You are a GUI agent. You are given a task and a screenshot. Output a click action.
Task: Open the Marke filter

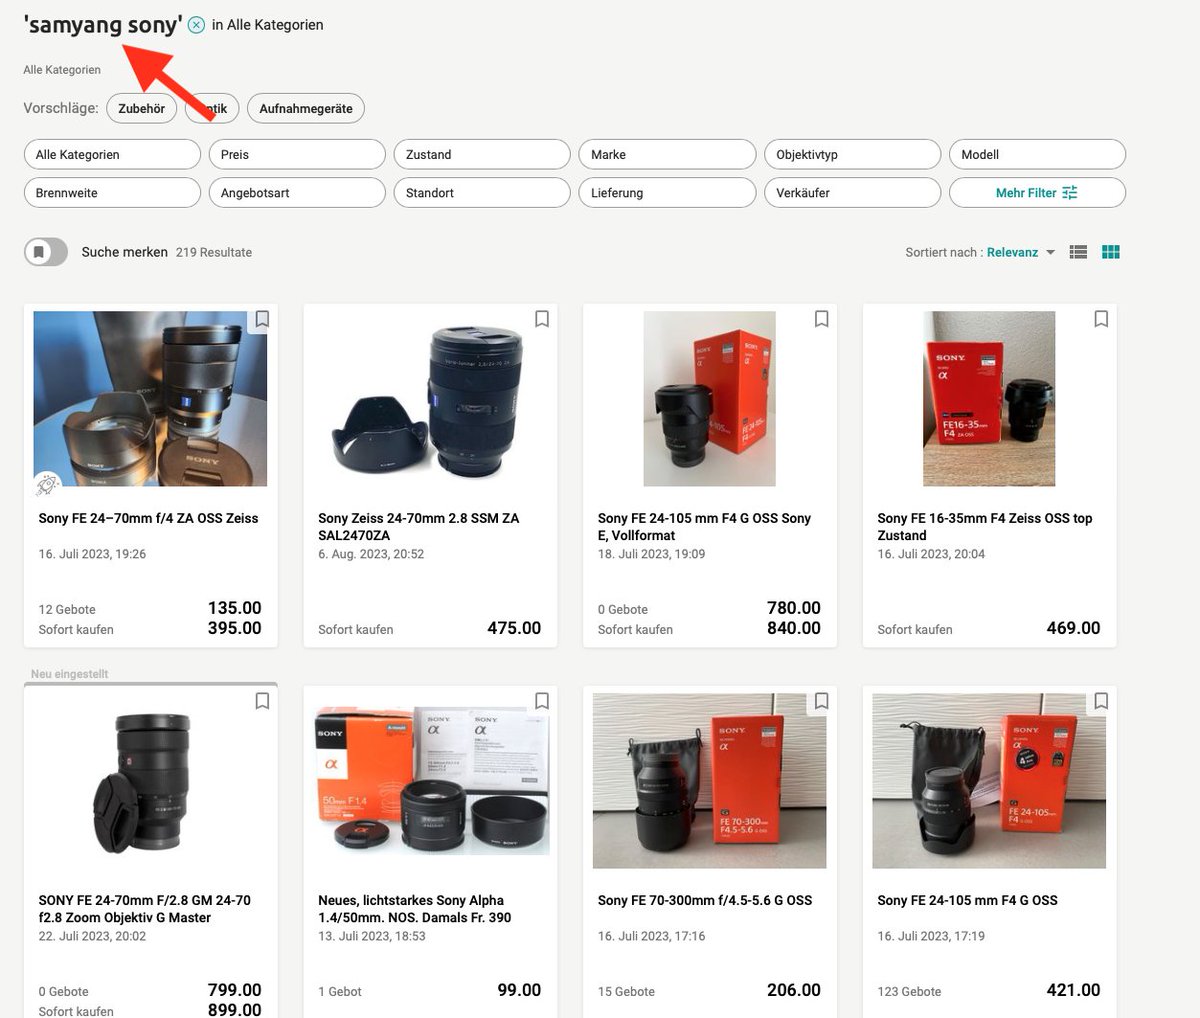click(x=667, y=154)
